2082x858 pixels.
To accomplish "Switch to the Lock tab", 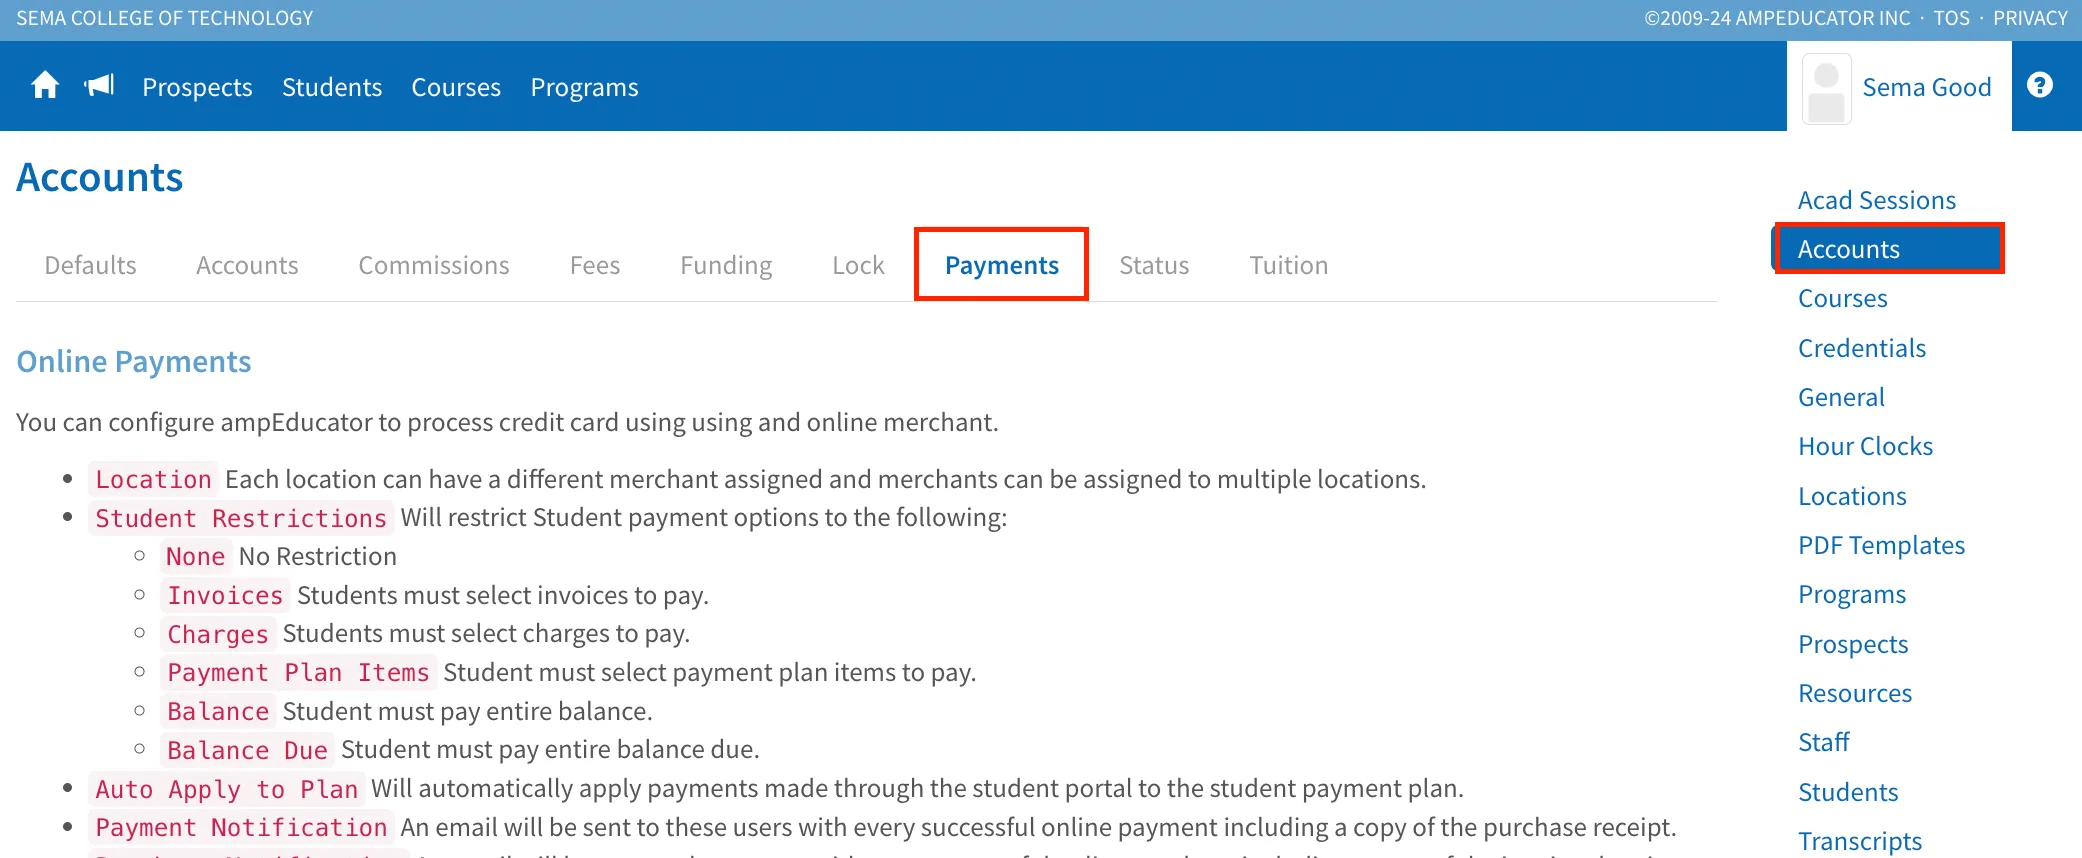I will click(858, 265).
